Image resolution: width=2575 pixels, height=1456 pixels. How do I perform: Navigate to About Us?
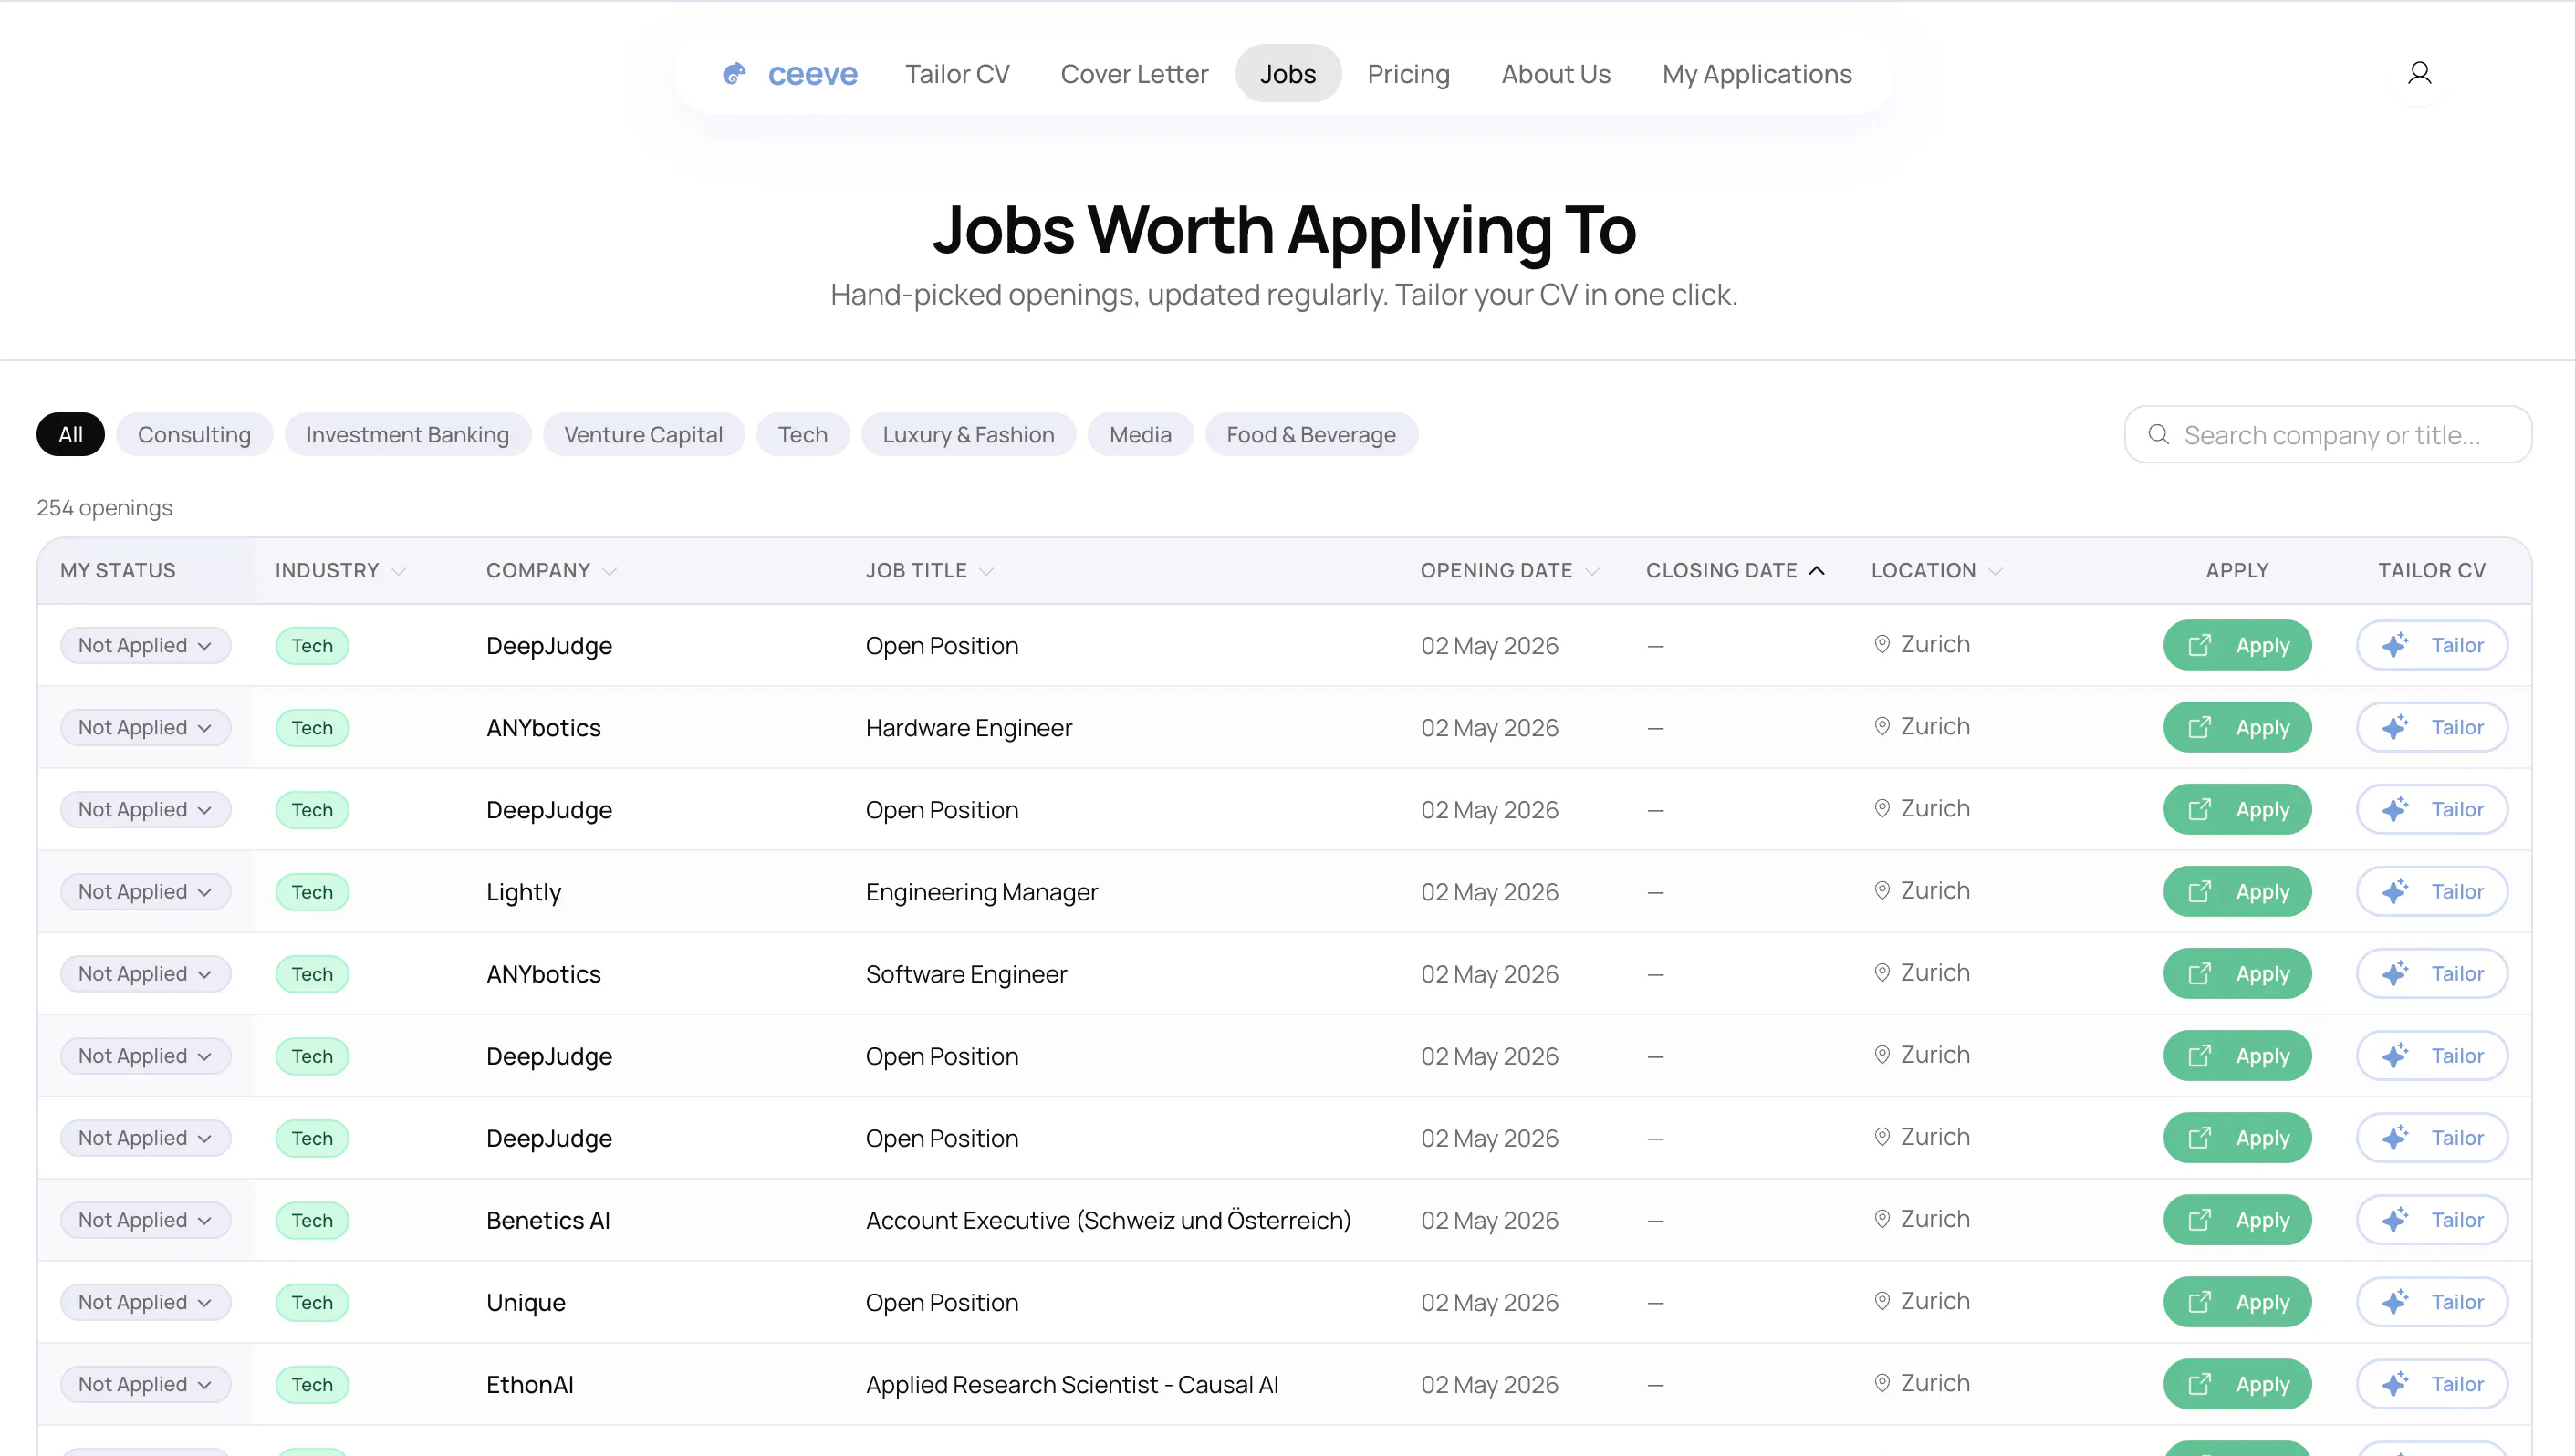click(1555, 73)
